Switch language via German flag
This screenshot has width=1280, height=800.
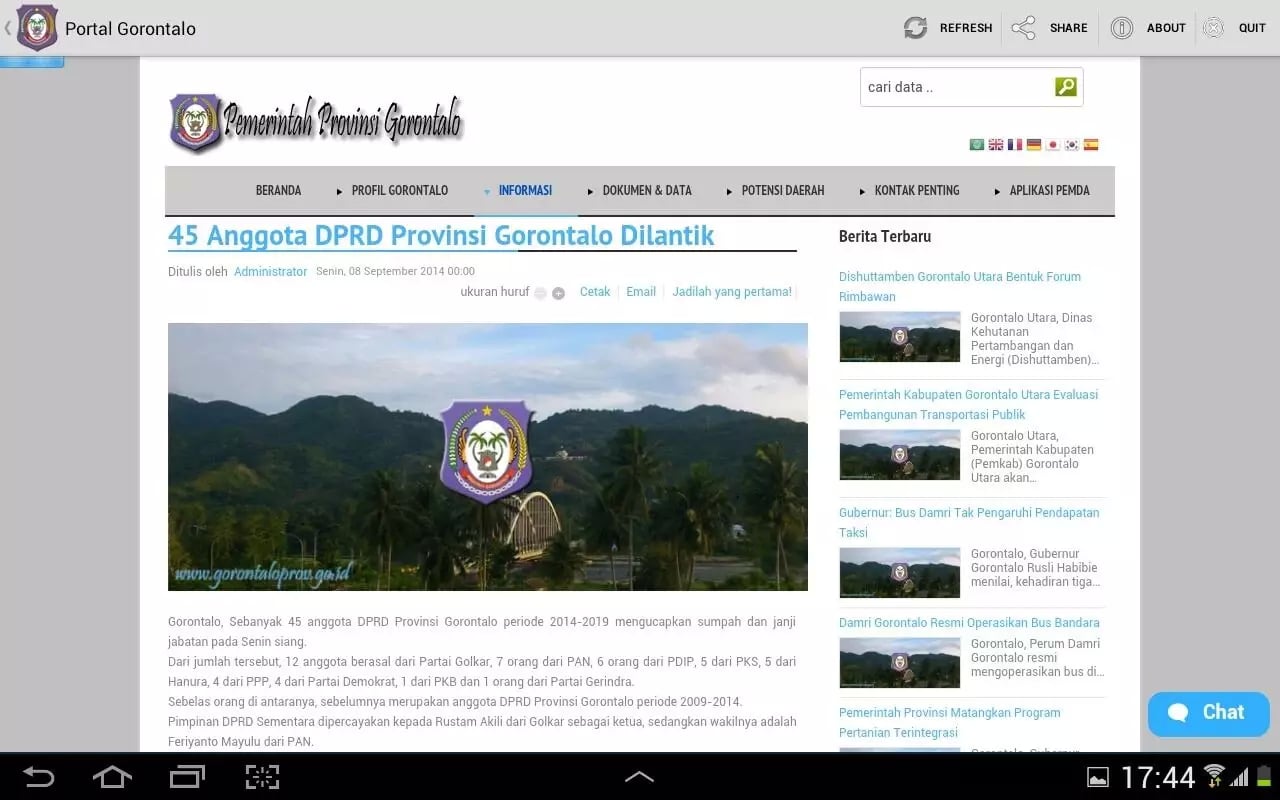[1034, 144]
